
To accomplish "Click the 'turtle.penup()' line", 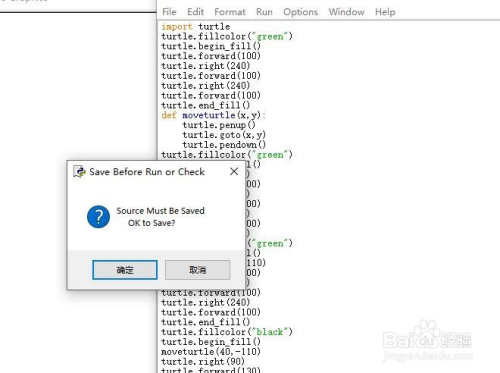I will tap(219, 125).
